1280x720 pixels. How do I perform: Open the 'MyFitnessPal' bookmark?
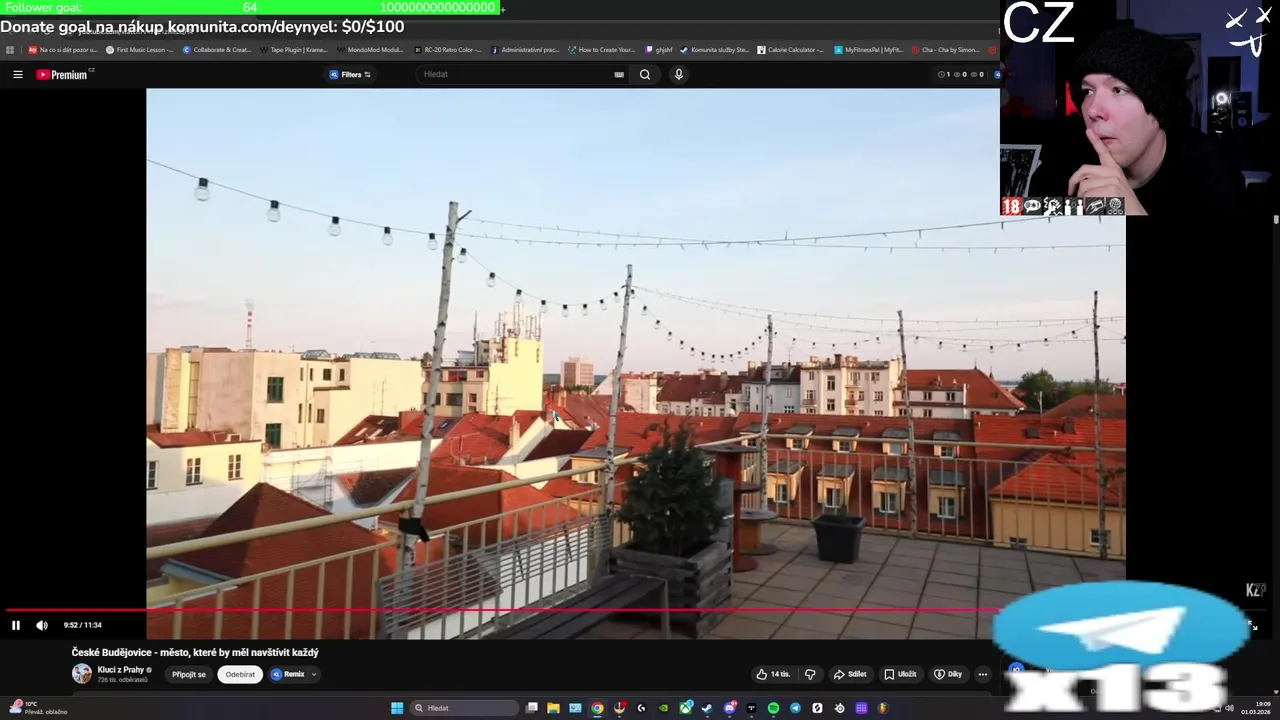point(869,50)
